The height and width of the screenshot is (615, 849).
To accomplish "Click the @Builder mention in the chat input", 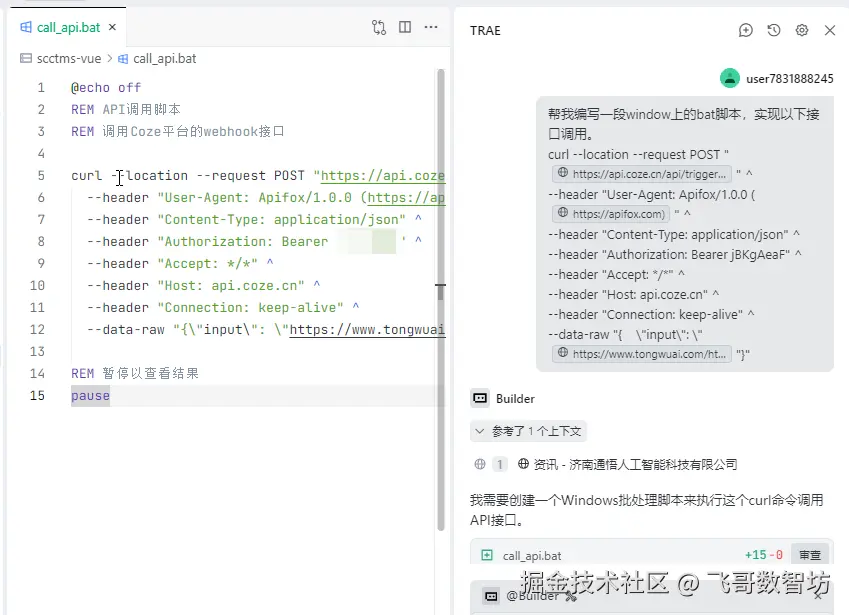I will (532, 596).
